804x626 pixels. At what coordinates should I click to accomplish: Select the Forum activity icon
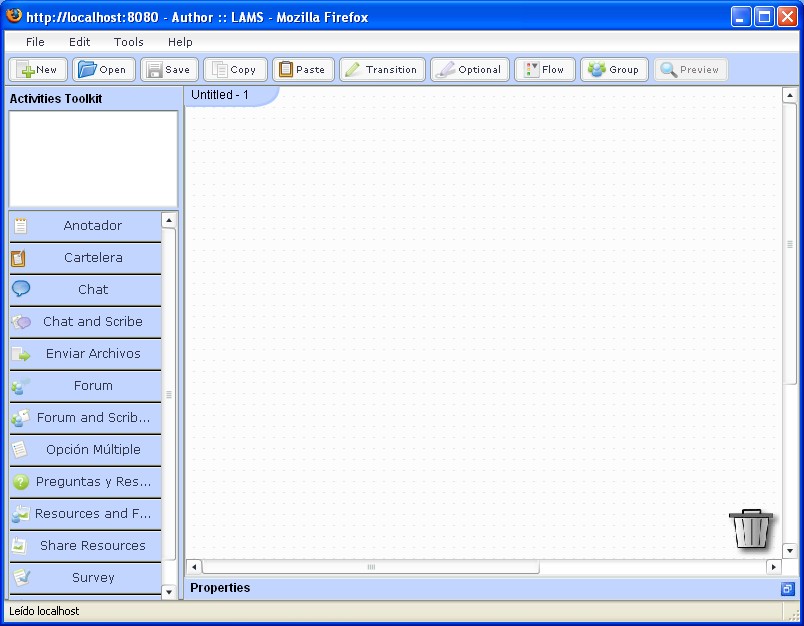[20, 386]
